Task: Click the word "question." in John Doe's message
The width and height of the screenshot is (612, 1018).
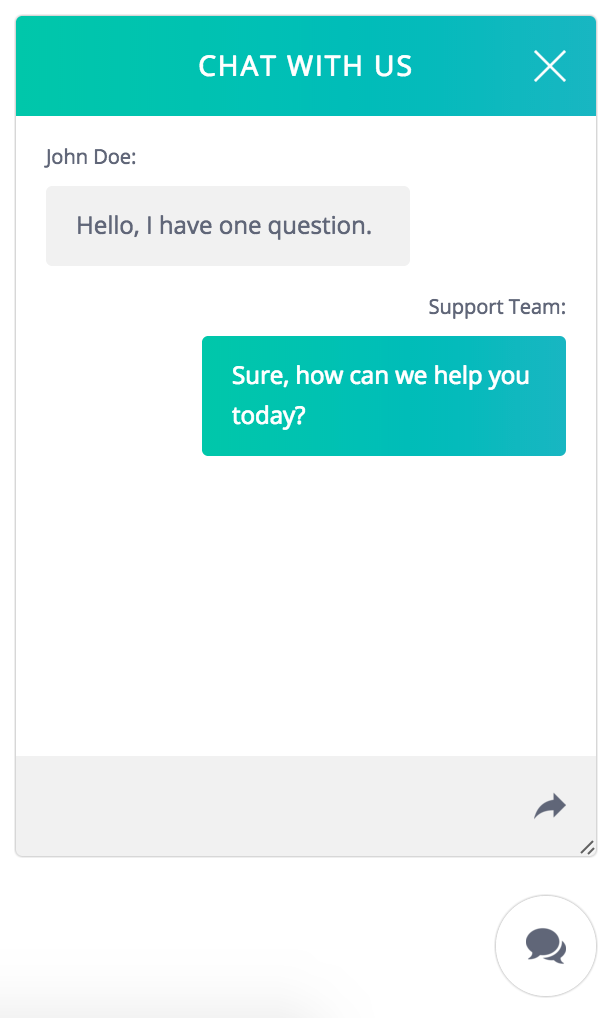Action: 319,226
